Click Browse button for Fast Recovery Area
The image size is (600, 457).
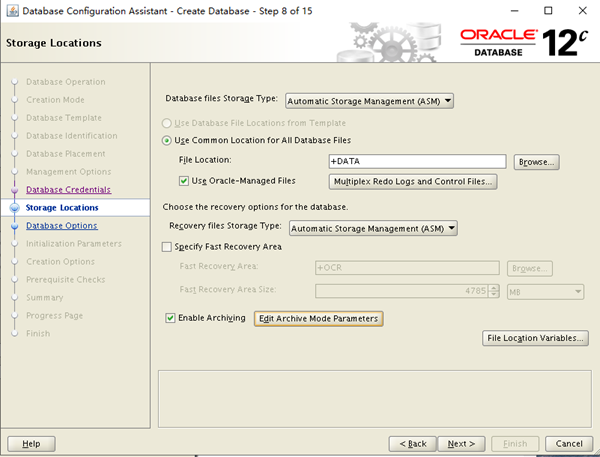click(530, 269)
